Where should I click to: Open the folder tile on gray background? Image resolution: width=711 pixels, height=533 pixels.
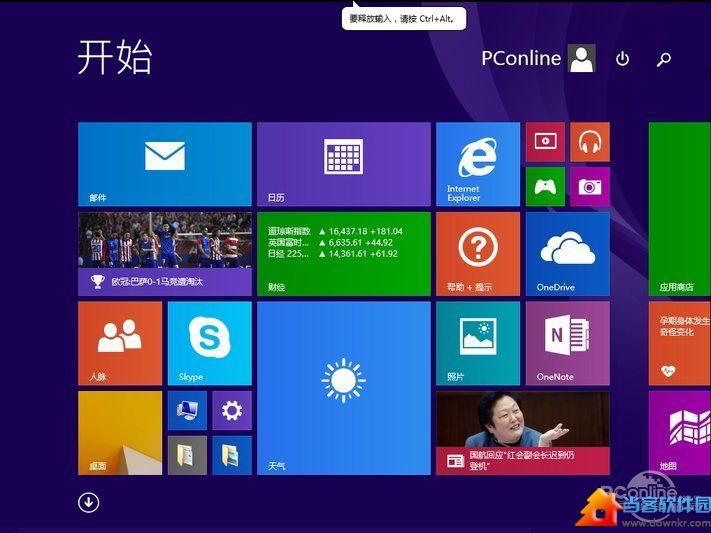click(187, 455)
